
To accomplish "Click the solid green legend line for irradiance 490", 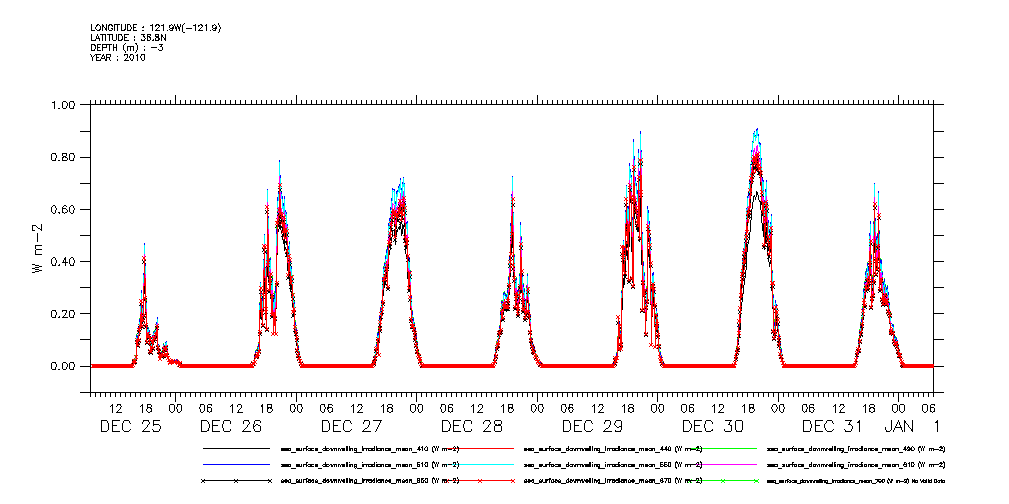I will click(723, 448).
